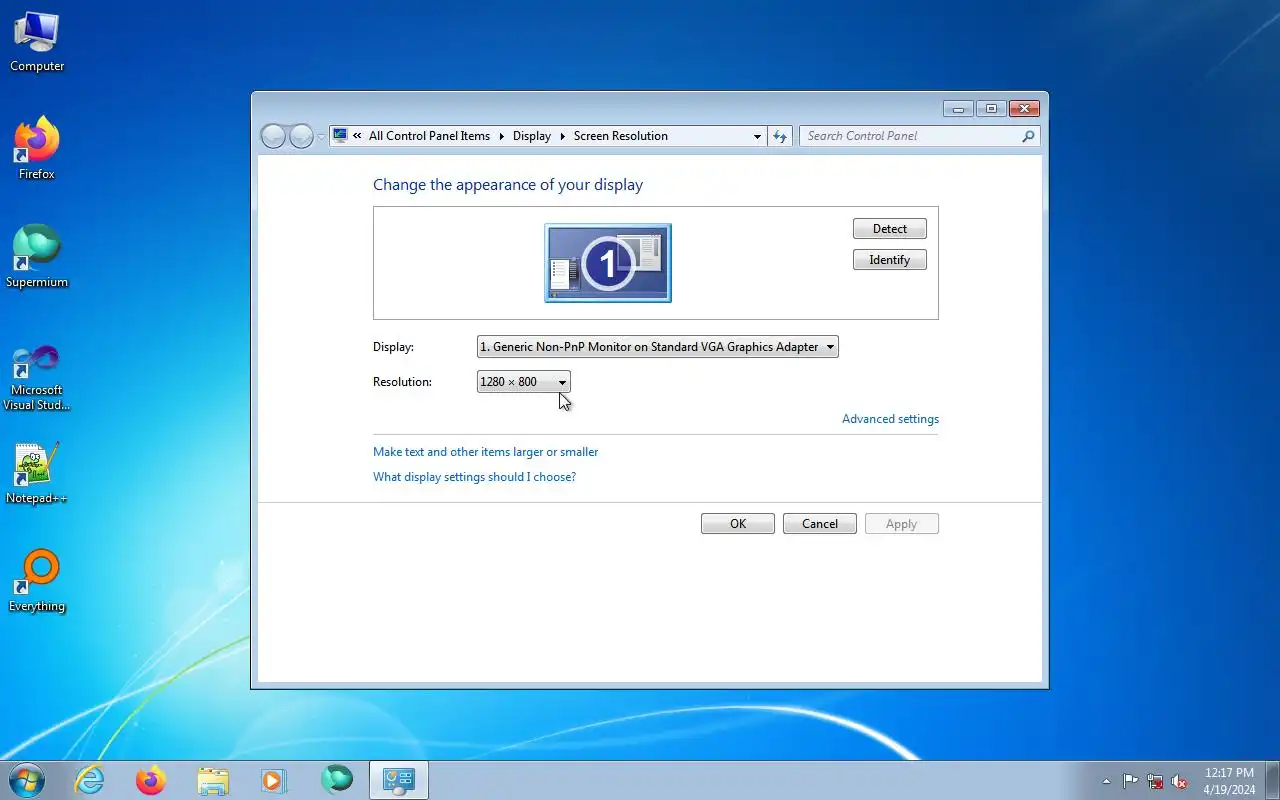Image resolution: width=1280 pixels, height=800 pixels.
Task: Navigate to Display breadcrumb
Action: (532, 136)
